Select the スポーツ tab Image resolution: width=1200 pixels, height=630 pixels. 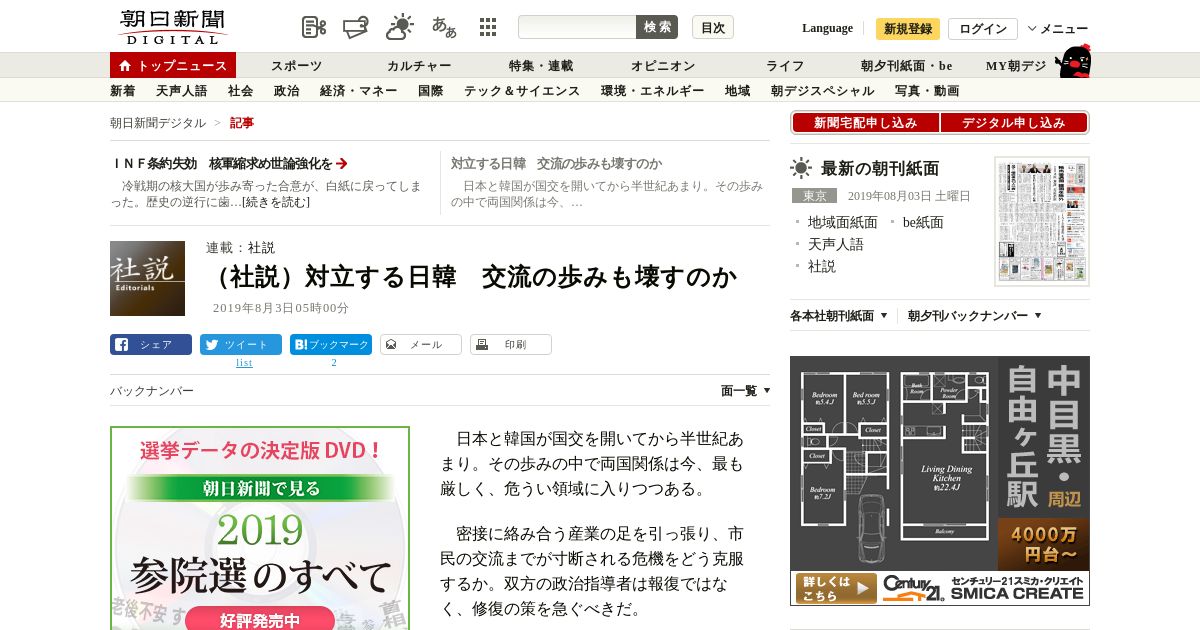point(296,66)
